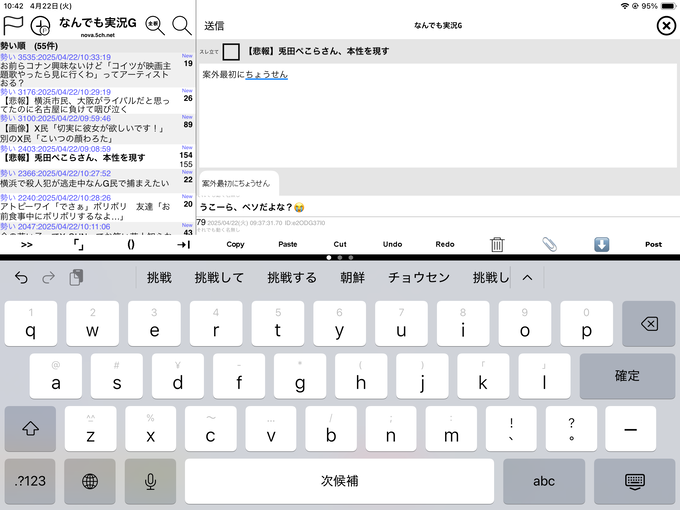680x510 pixels.
Task: Tap the keyboard clipboard paste icon
Action: point(76,278)
